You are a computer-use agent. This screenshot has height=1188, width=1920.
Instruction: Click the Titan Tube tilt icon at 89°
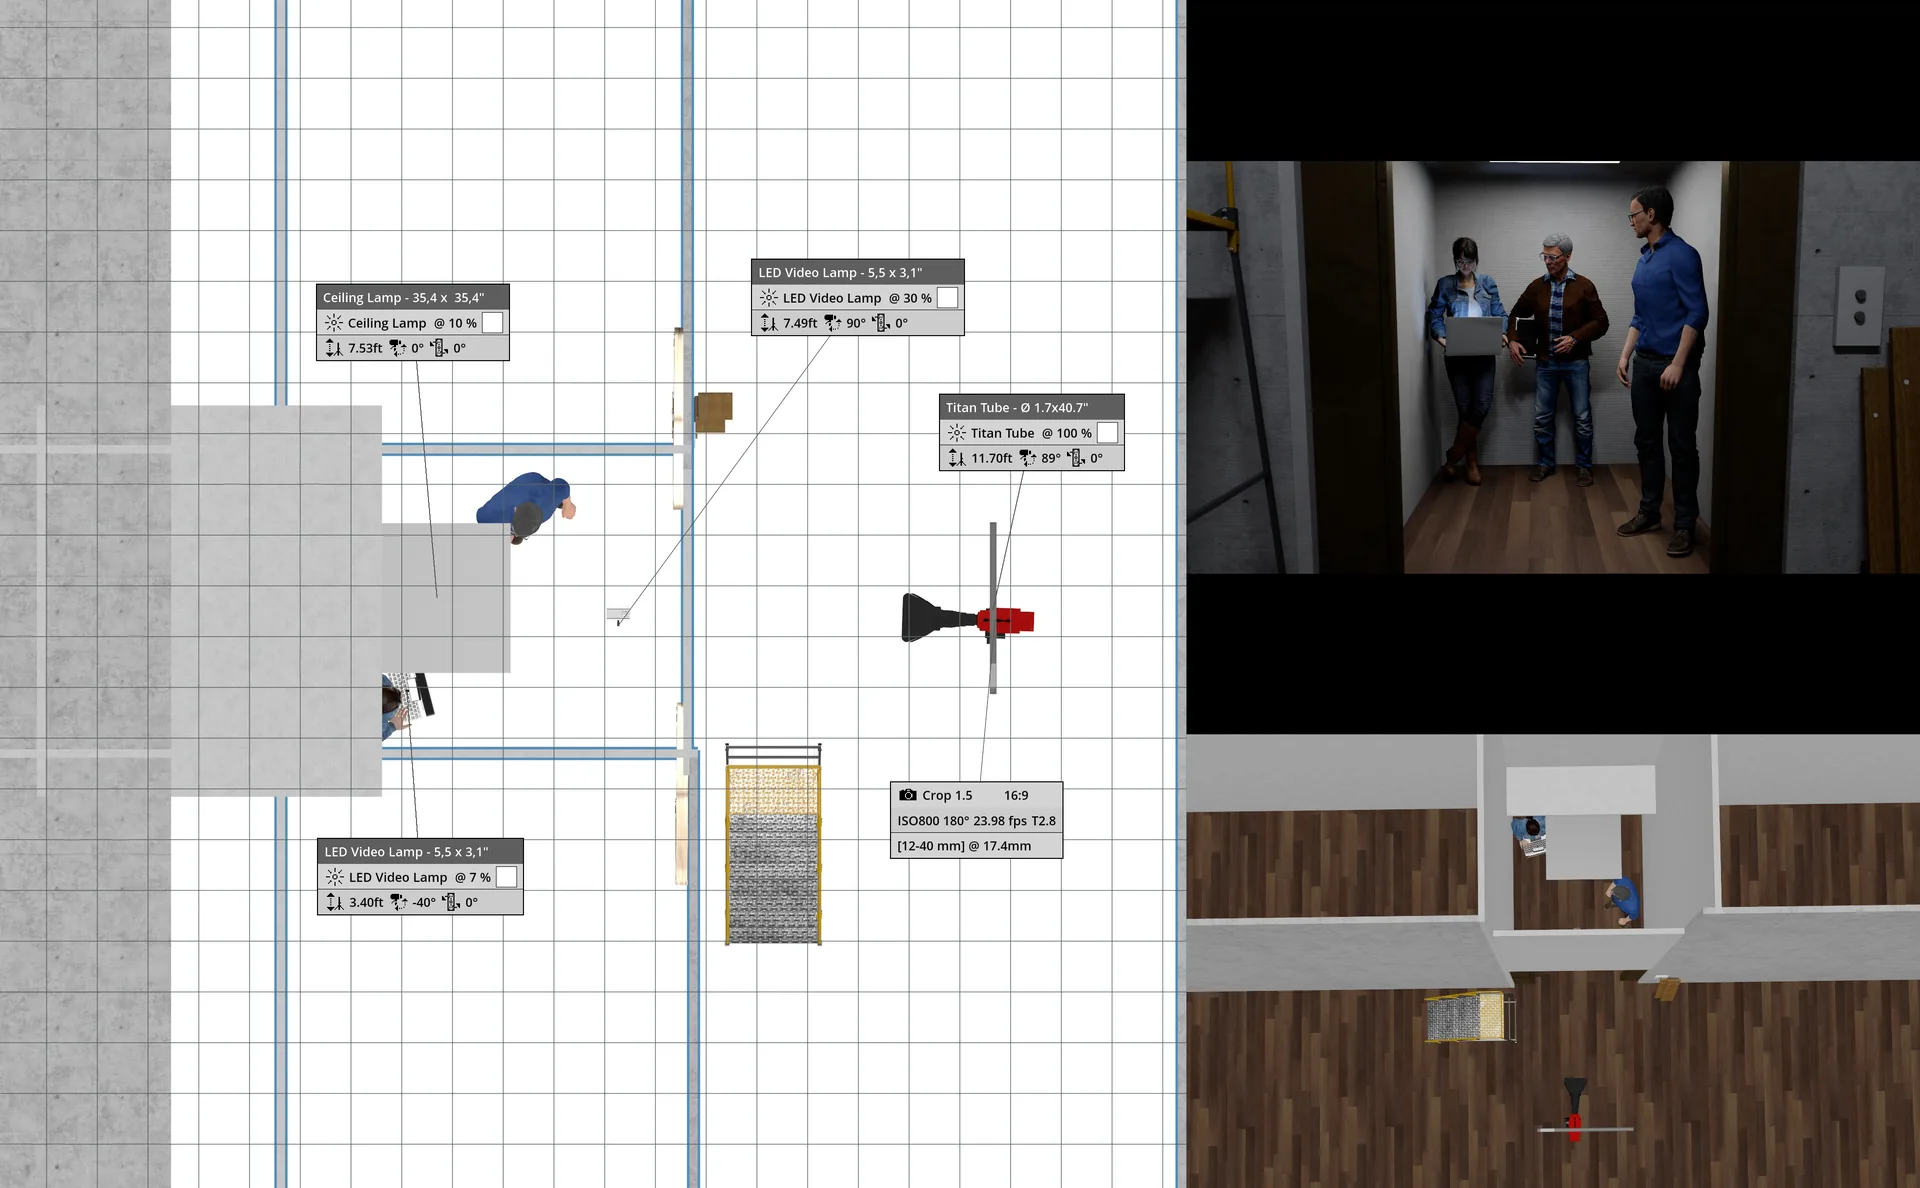[1027, 458]
